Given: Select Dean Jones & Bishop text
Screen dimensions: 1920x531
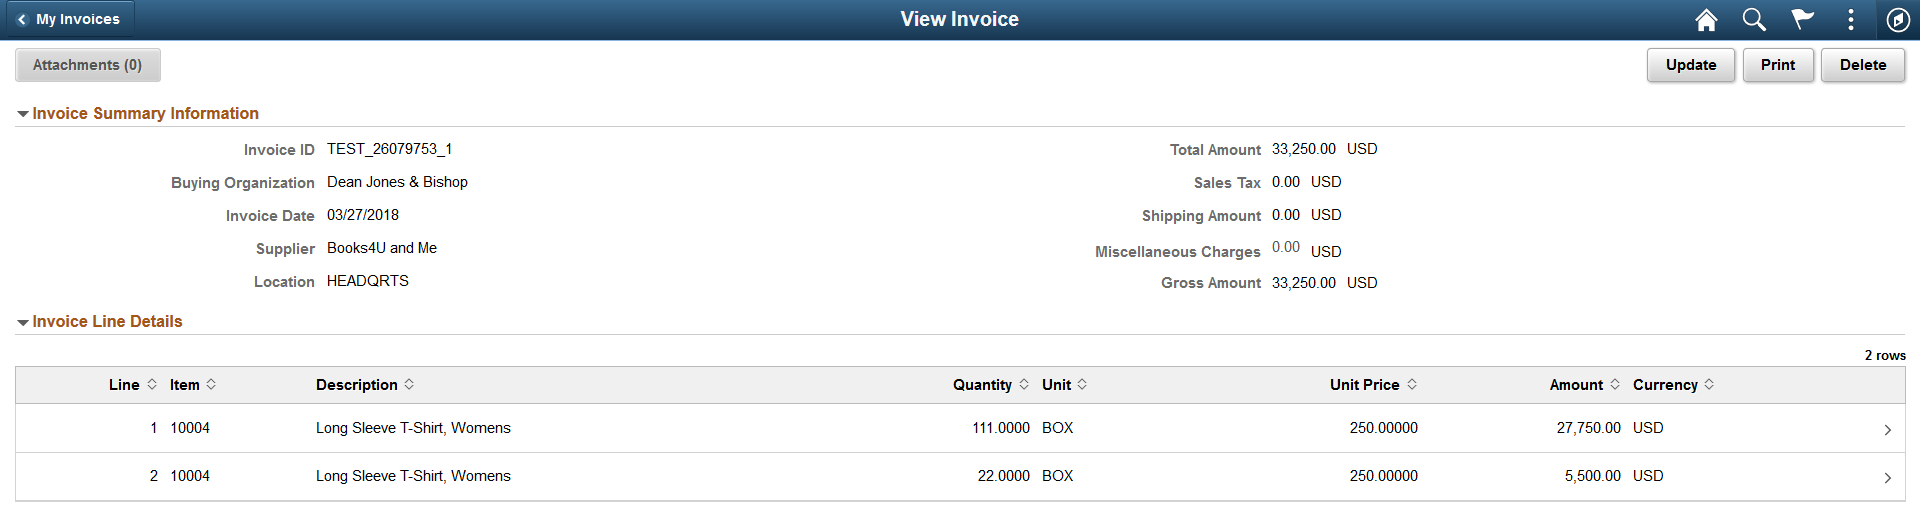Looking at the screenshot, I should tap(397, 182).
